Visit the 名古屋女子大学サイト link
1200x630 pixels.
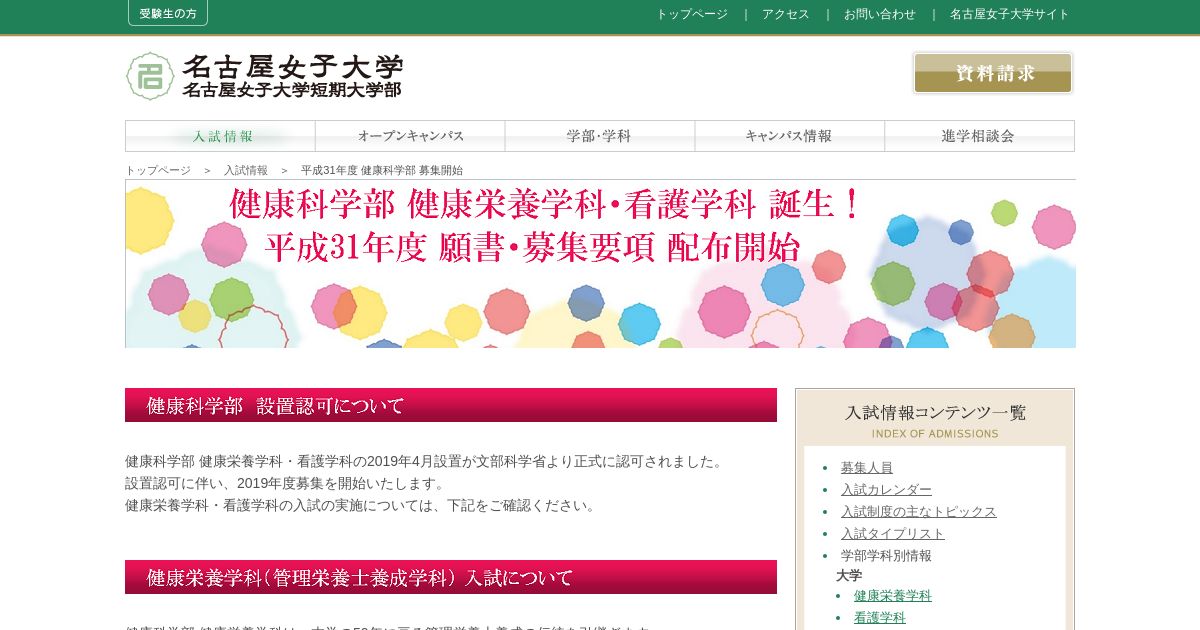click(1010, 14)
